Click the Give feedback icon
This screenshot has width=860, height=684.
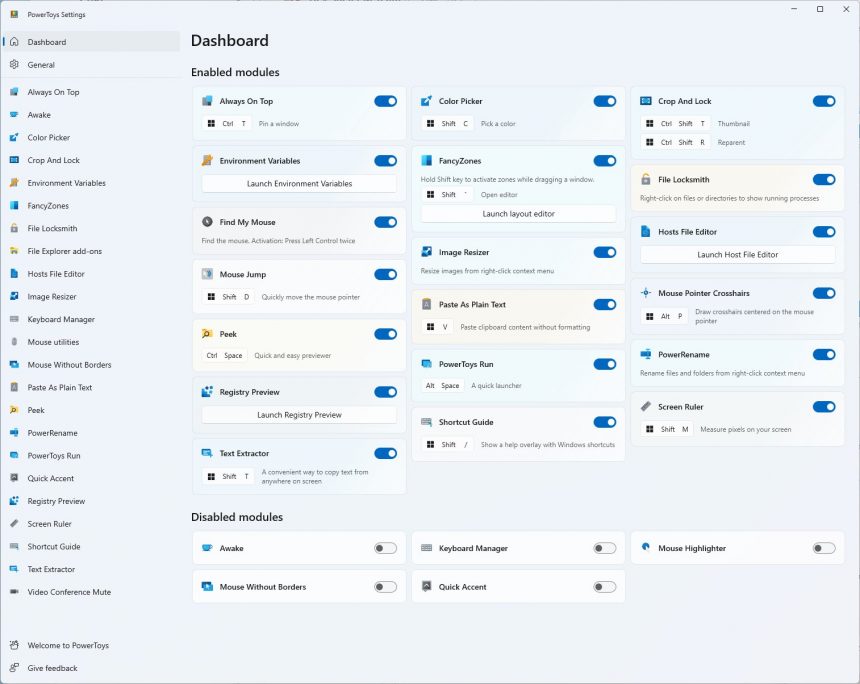pos(14,668)
